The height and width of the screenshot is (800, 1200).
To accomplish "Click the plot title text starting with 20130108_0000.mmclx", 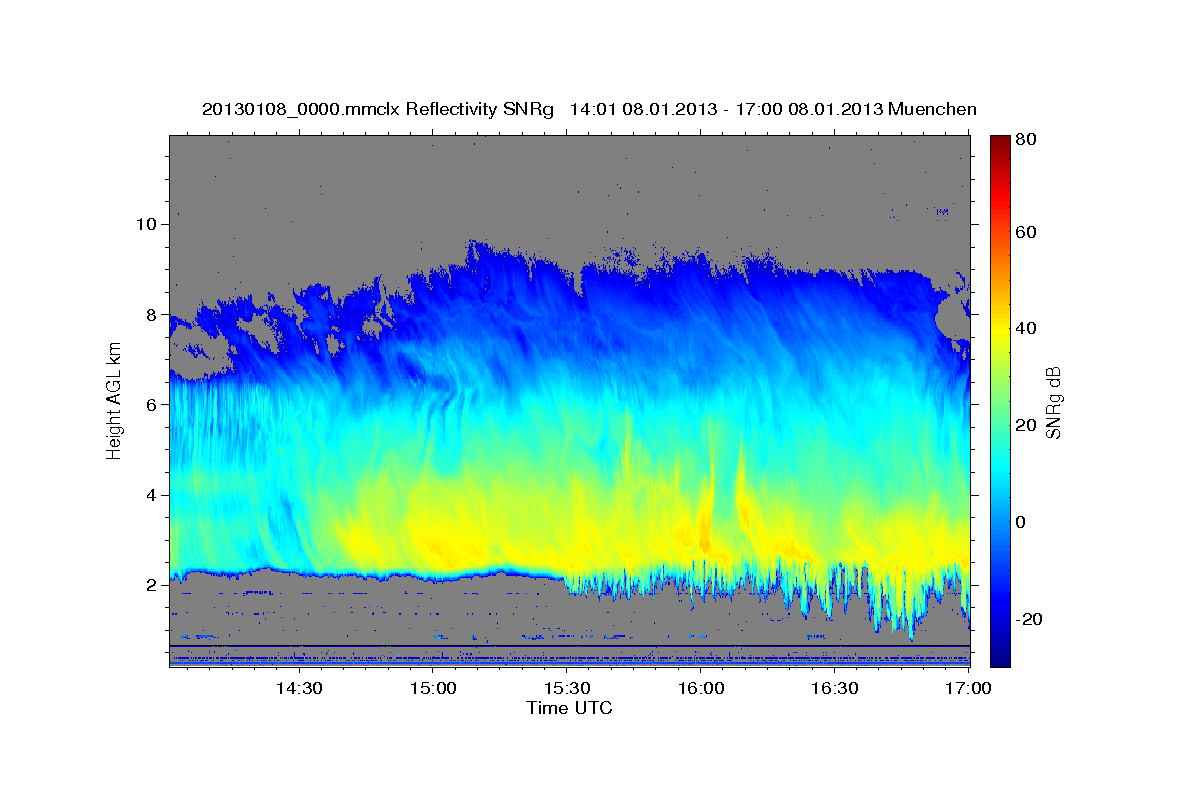I will [589, 109].
